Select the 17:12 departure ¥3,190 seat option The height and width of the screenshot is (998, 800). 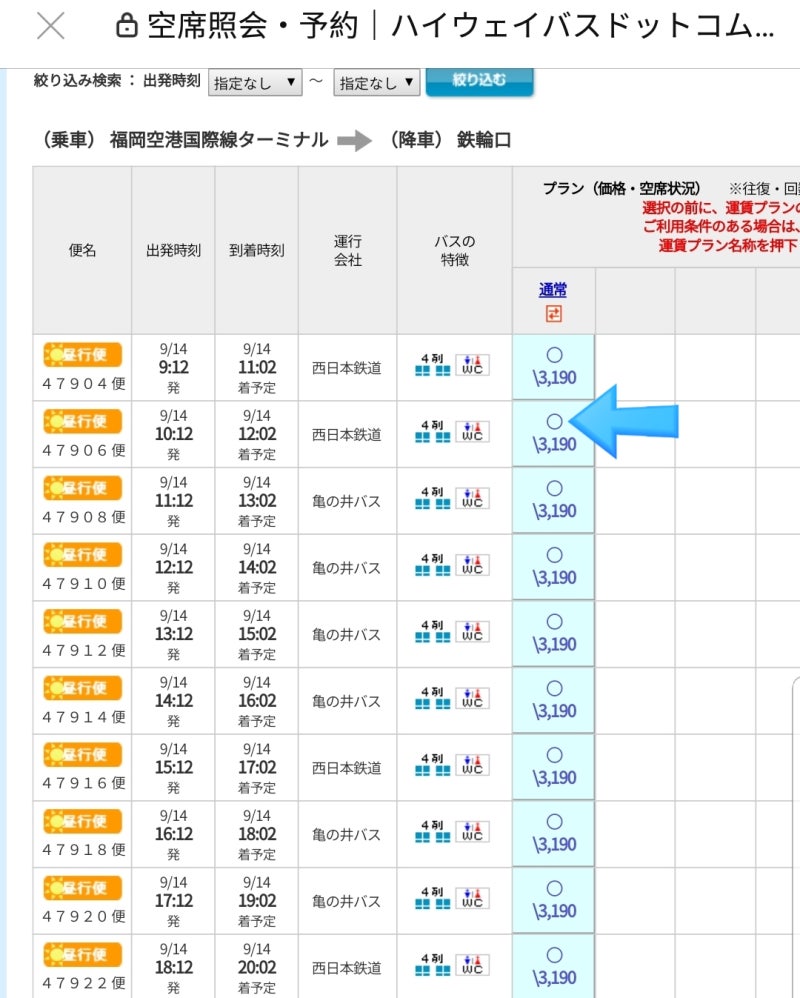(x=554, y=901)
